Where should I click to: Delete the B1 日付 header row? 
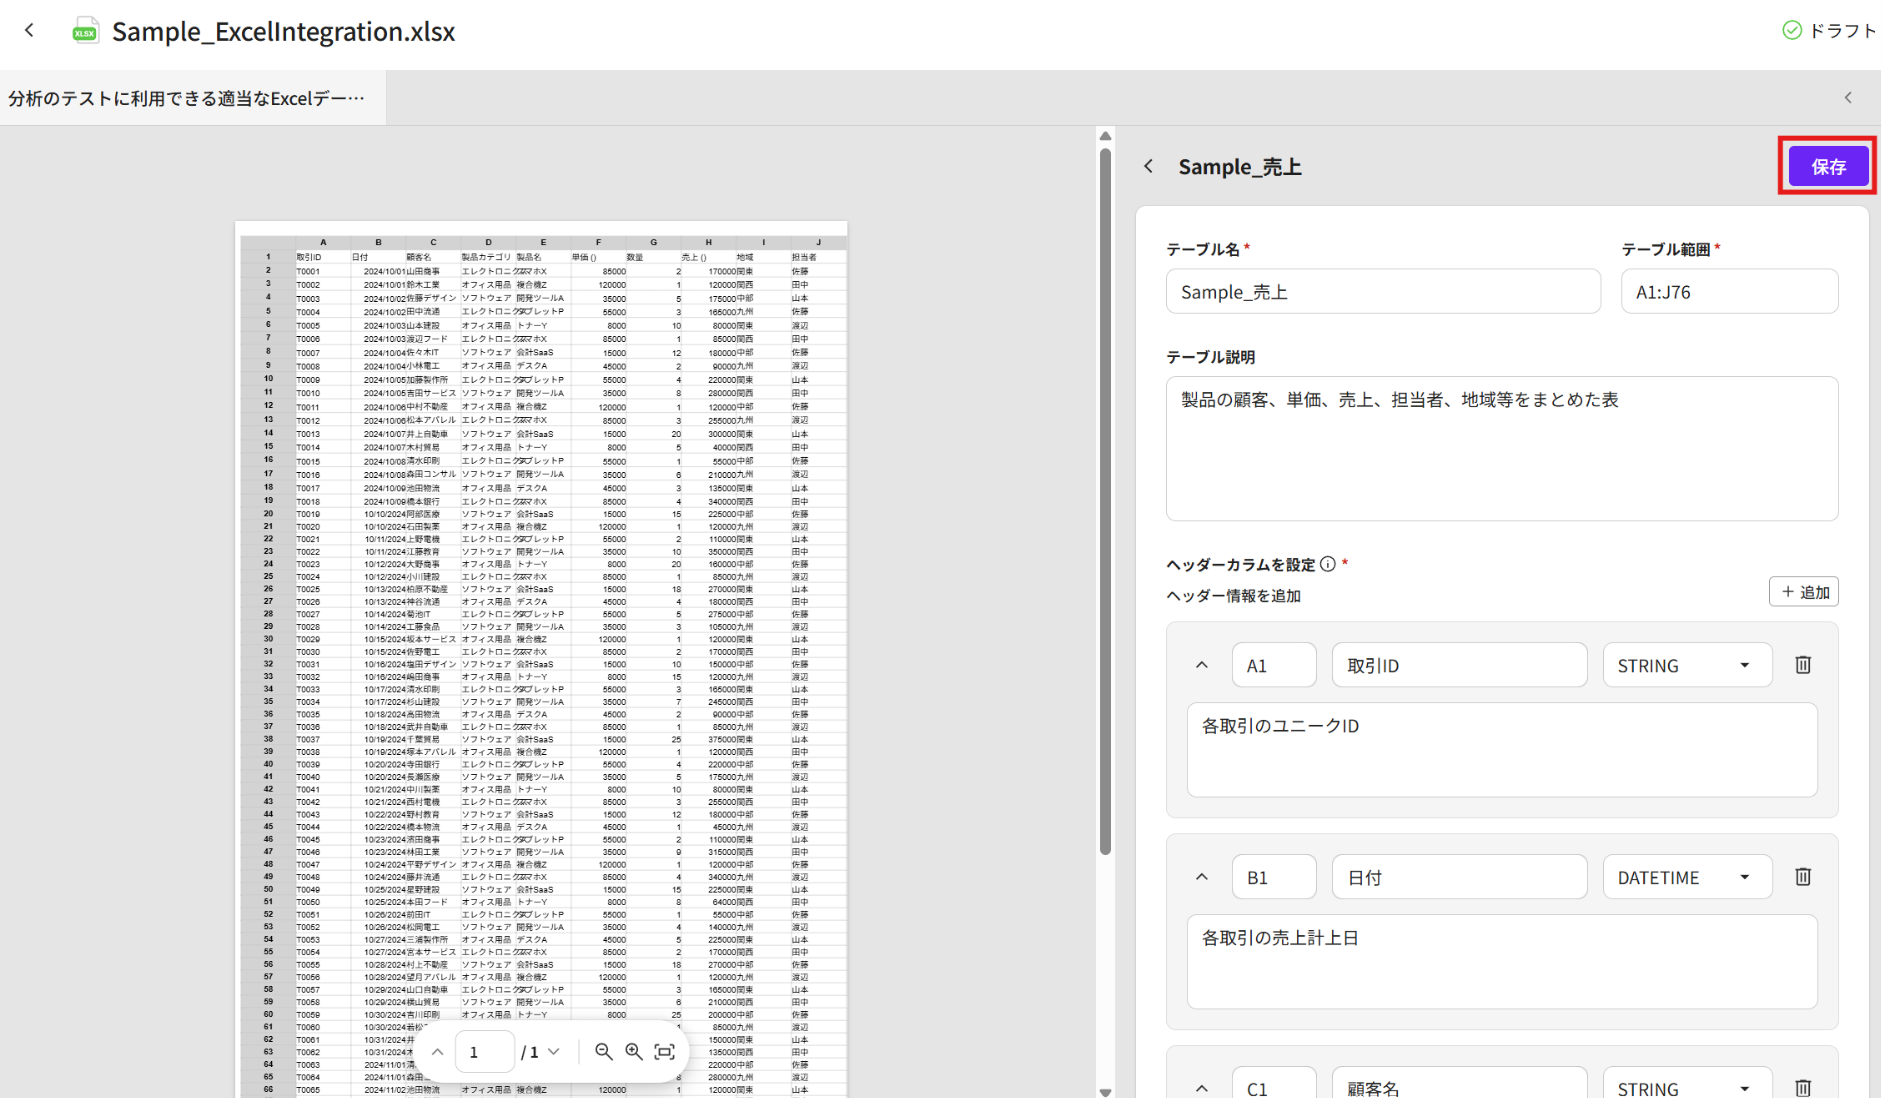(1802, 877)
